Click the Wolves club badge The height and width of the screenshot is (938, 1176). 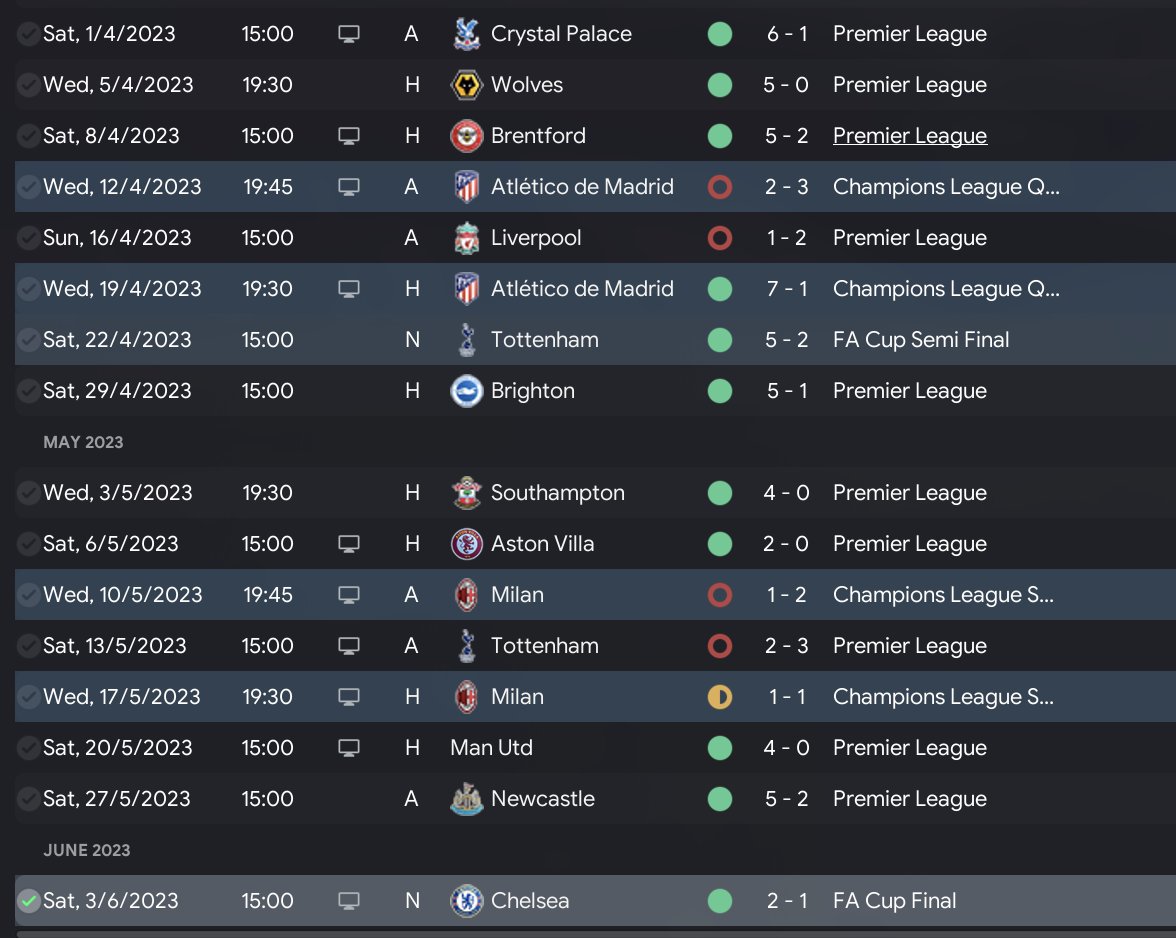467,85
